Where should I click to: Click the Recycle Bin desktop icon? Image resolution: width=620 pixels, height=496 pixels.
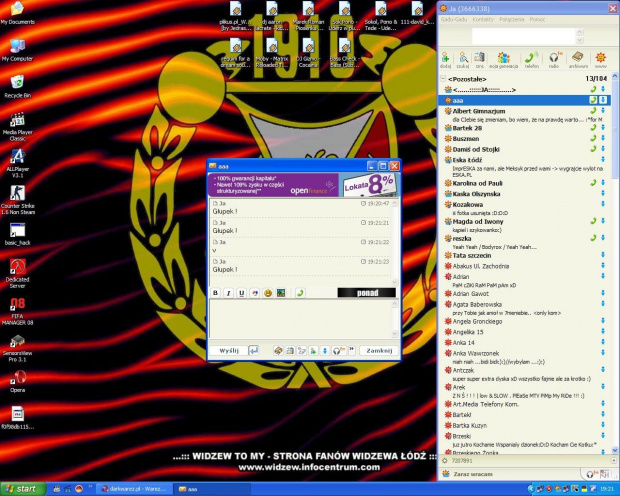pos(17,87)
